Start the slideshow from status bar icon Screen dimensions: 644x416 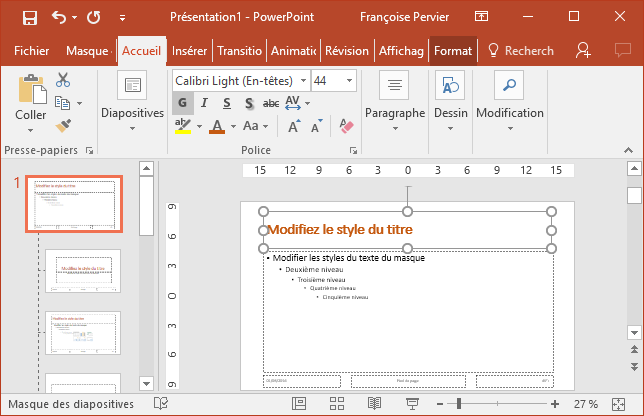click(411, 403)
